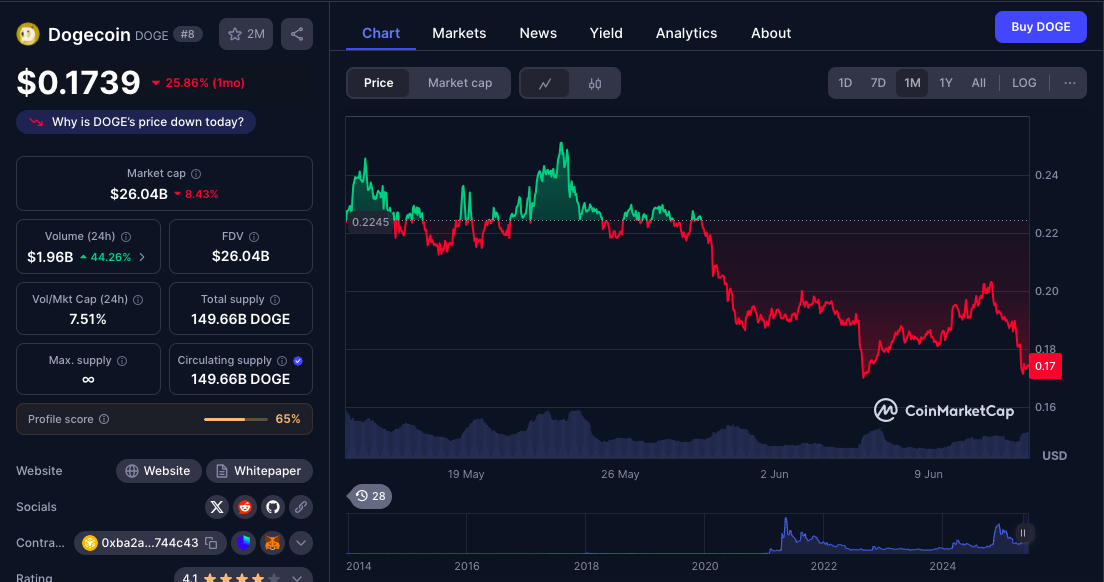Set chart range to 1D
1104x582 pixels.
845,83
